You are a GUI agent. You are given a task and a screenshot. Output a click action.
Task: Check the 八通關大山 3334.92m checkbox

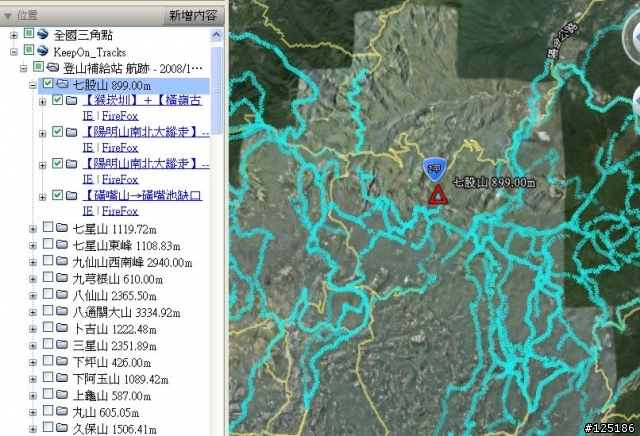[48, 310]
